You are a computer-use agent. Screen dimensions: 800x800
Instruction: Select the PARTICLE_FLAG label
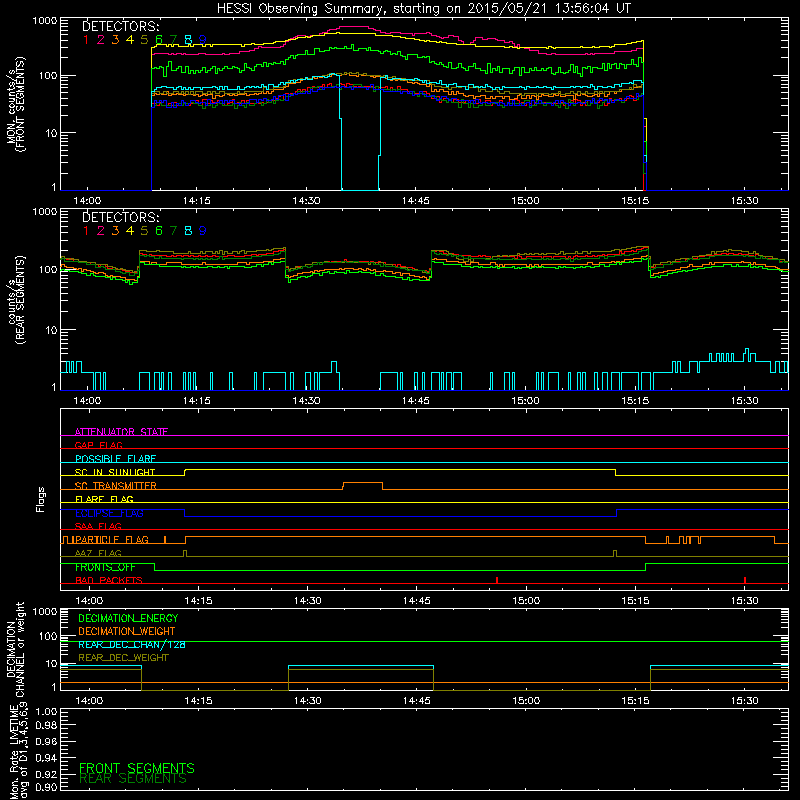[x=111, y=539]
